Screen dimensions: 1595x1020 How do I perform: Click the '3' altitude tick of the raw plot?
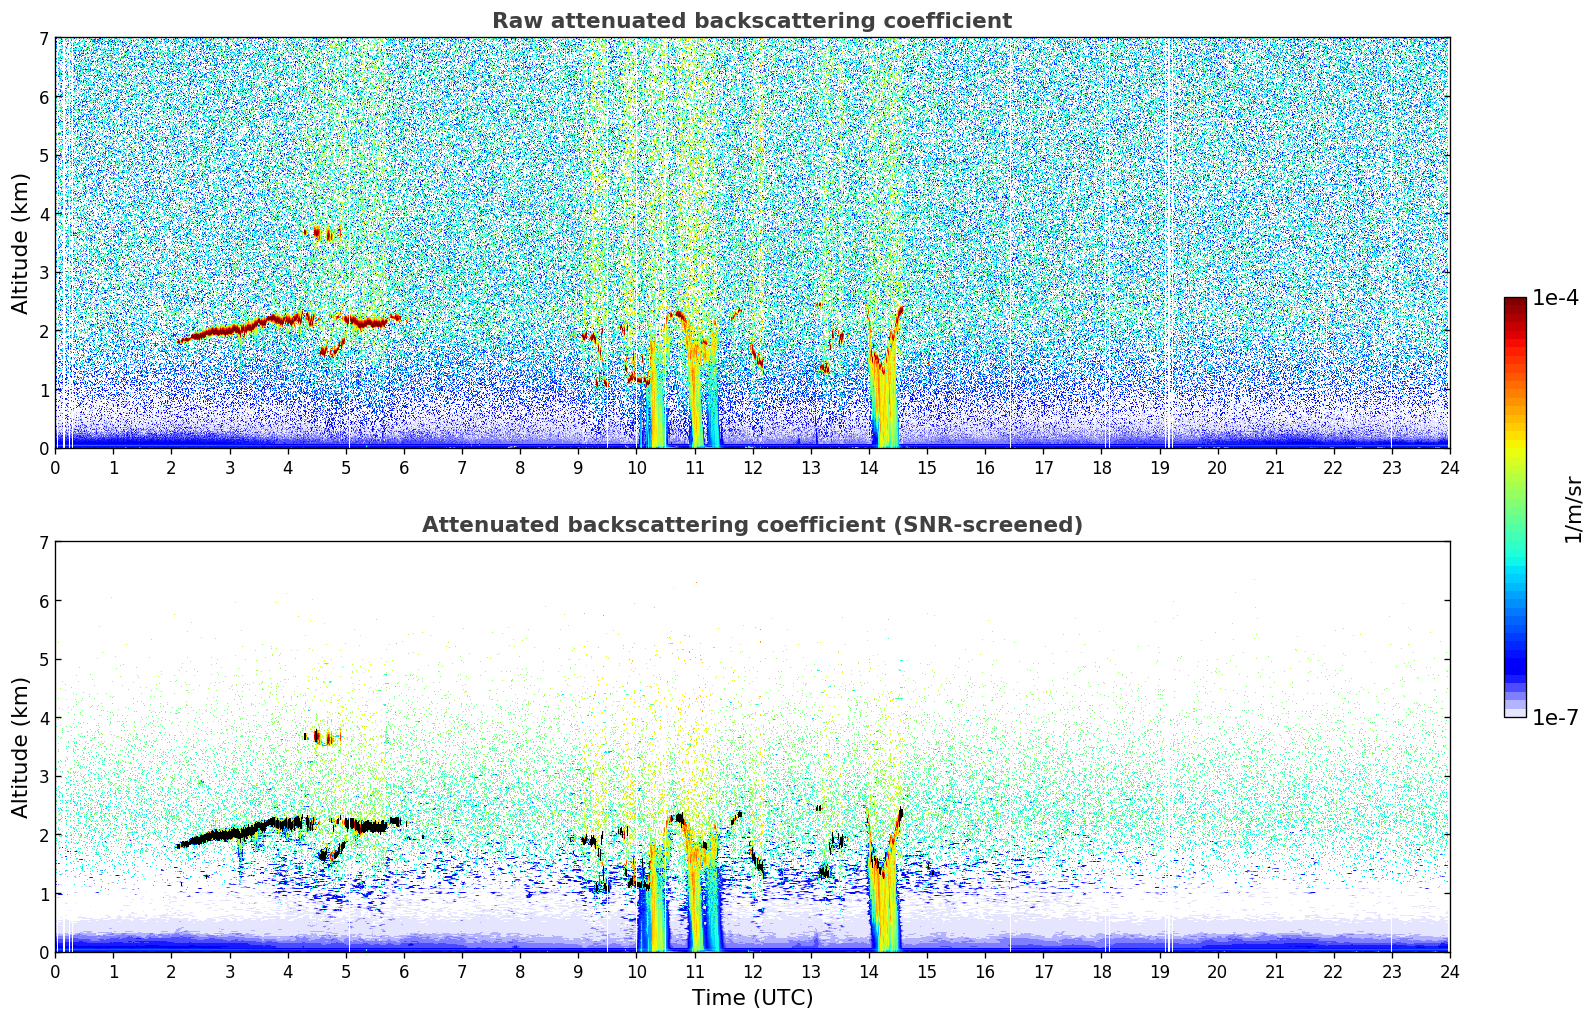(x=44, y=273)
